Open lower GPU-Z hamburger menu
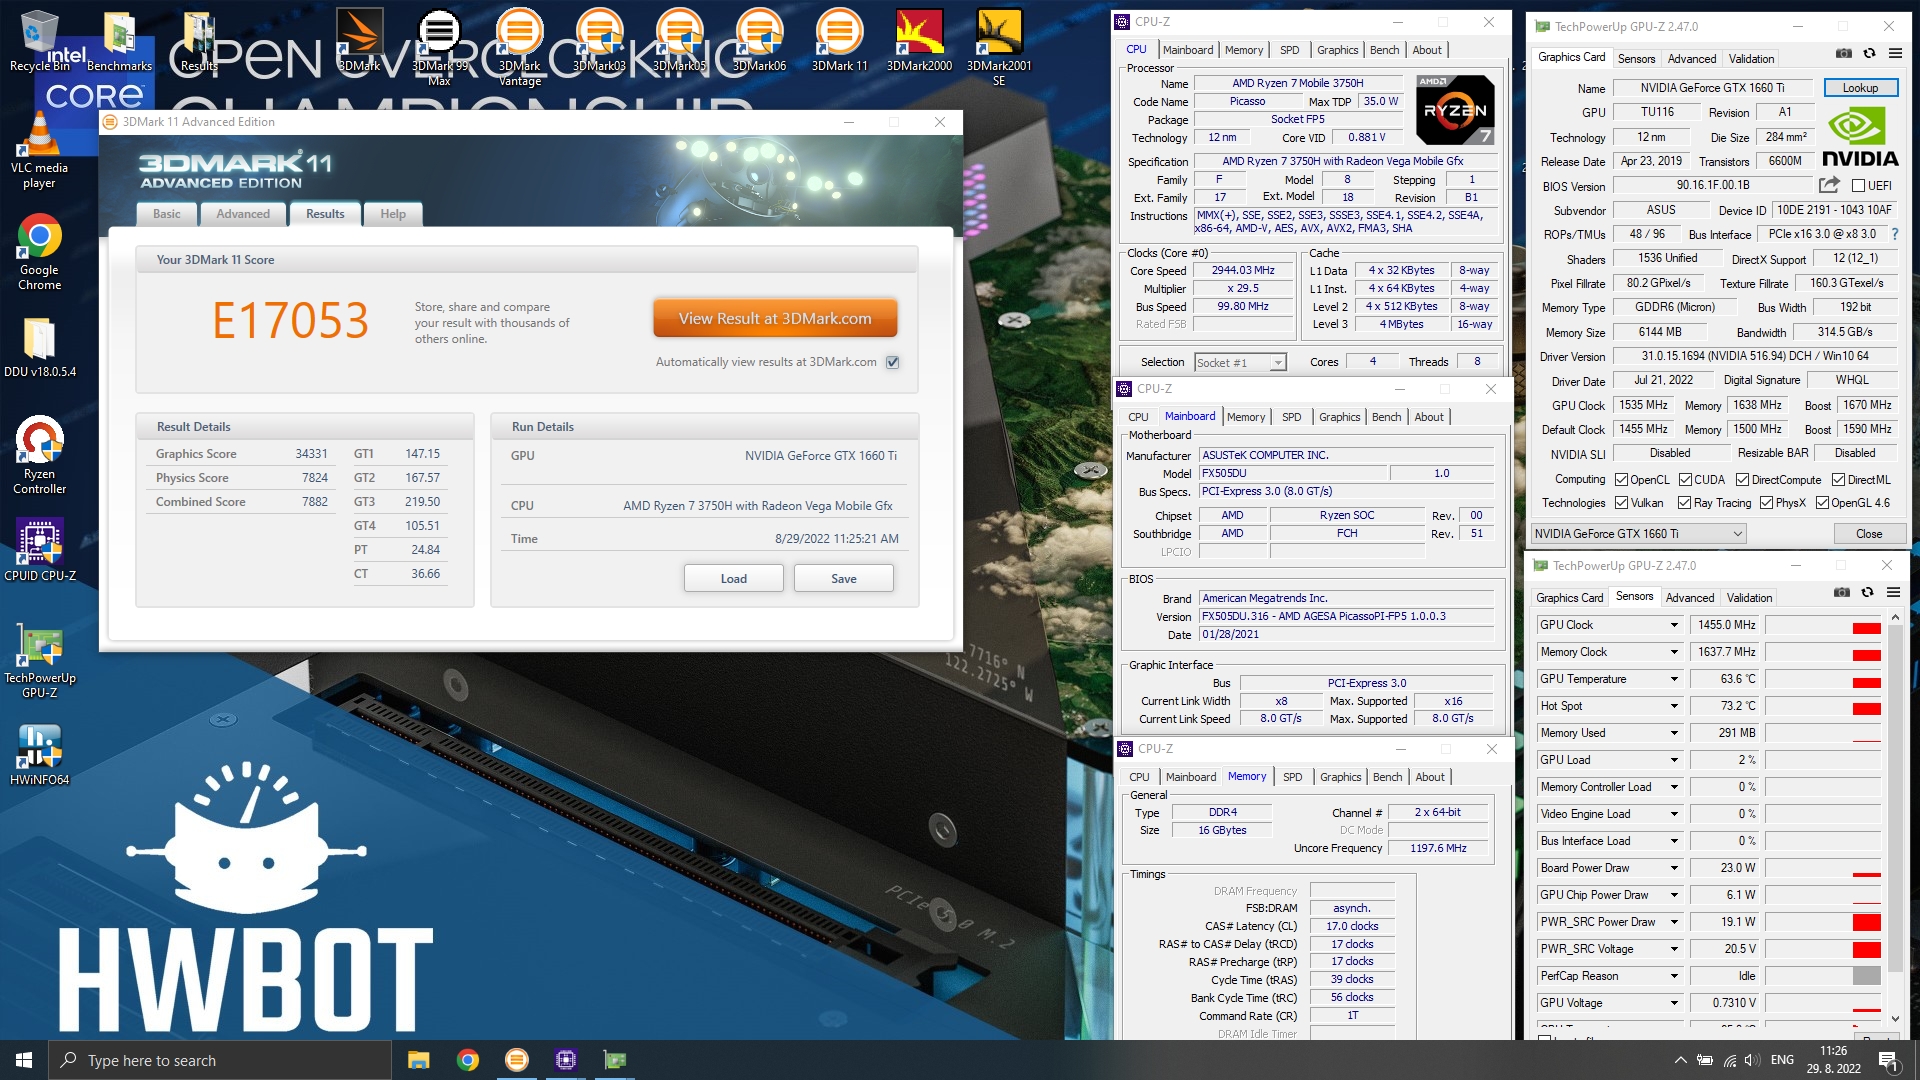 point(1893,592)
